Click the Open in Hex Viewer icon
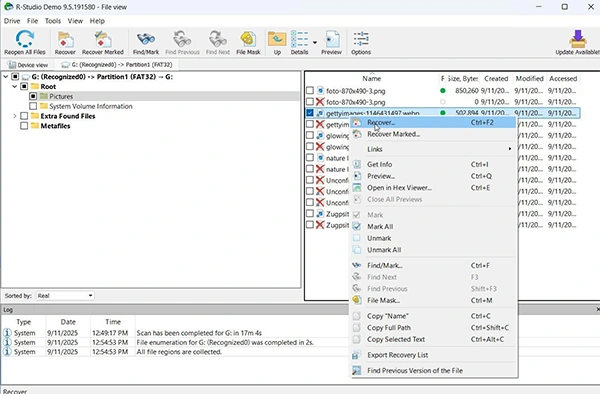This screenshot has height=394, width=600. click(x=357, y=188)
